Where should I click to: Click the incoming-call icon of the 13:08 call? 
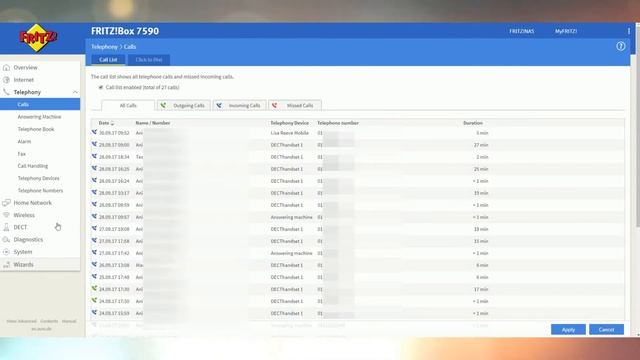[x=94, y=264]
